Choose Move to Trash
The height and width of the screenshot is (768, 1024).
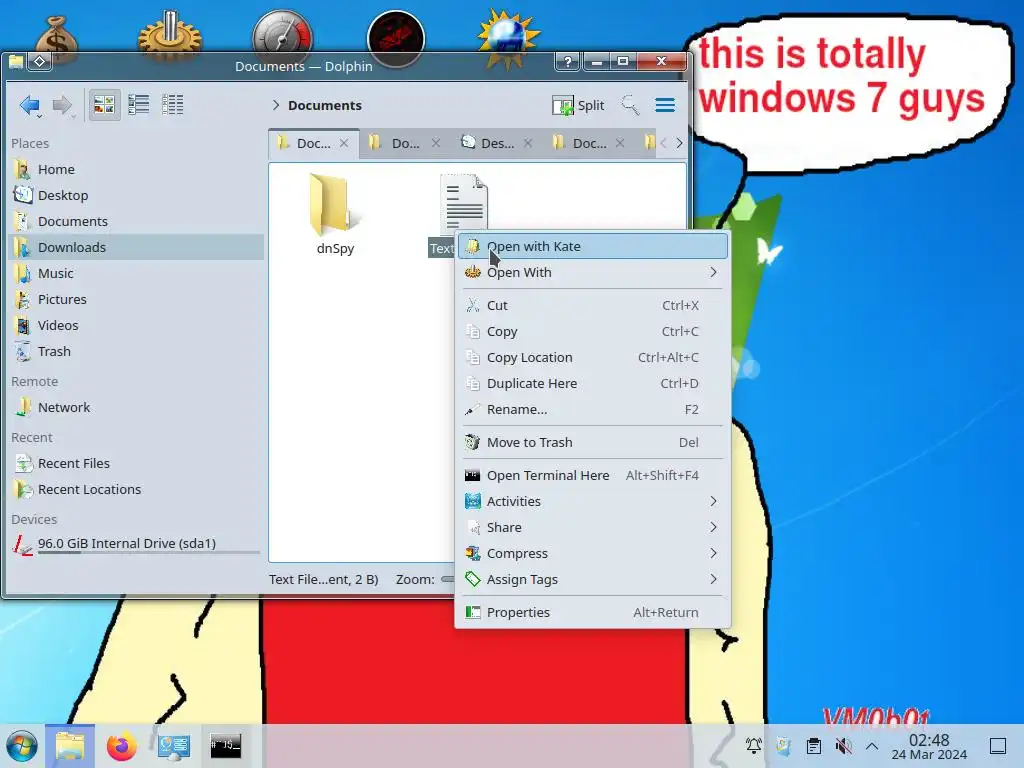tap(593, 442)
